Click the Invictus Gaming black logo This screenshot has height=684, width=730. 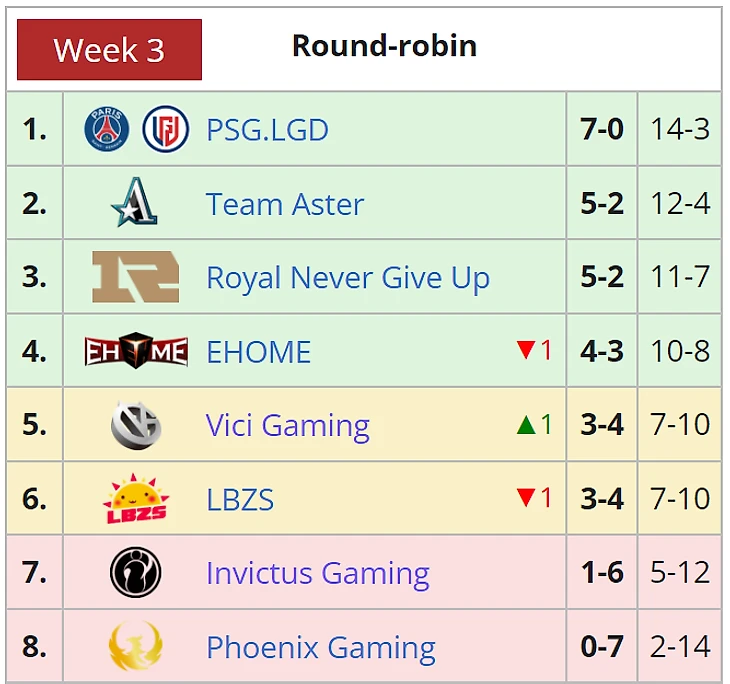click(x=135, y=572)
